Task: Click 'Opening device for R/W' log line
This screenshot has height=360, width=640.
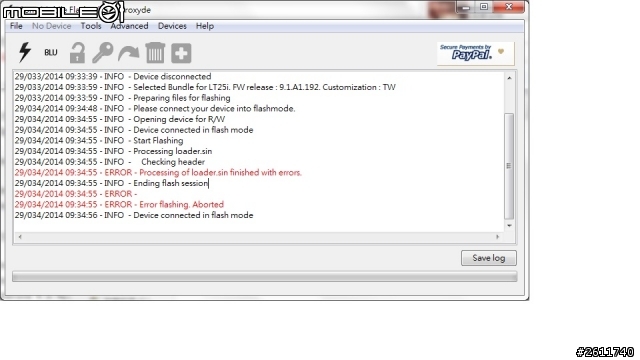Action: coord(120,119)
